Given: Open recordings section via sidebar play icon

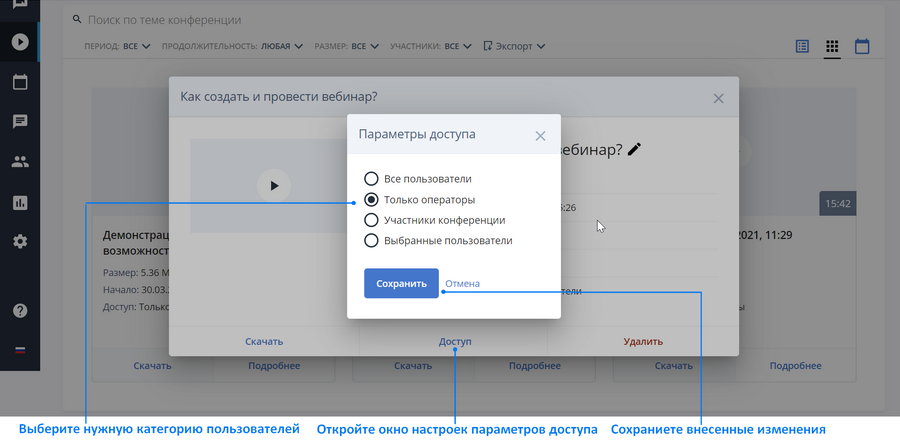Looking at the screenshot, I should (x=20, y=42).
